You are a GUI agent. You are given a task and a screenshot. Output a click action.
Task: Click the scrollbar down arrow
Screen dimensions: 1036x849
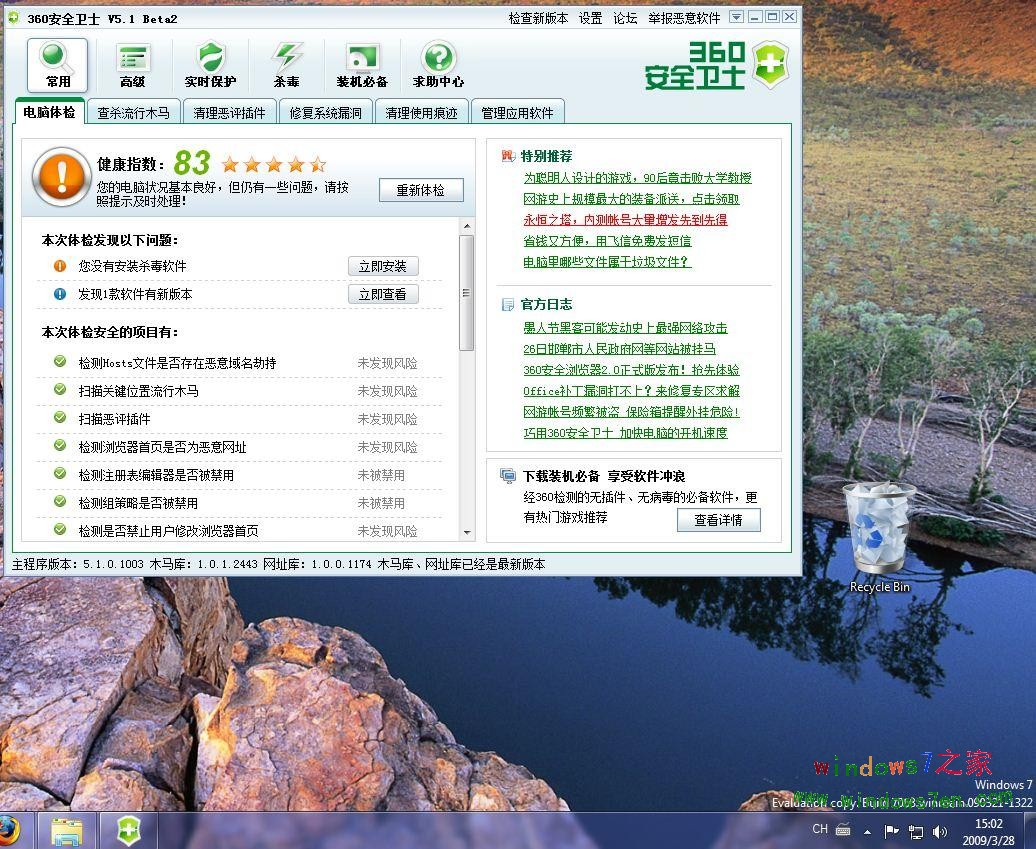[465, 534]
